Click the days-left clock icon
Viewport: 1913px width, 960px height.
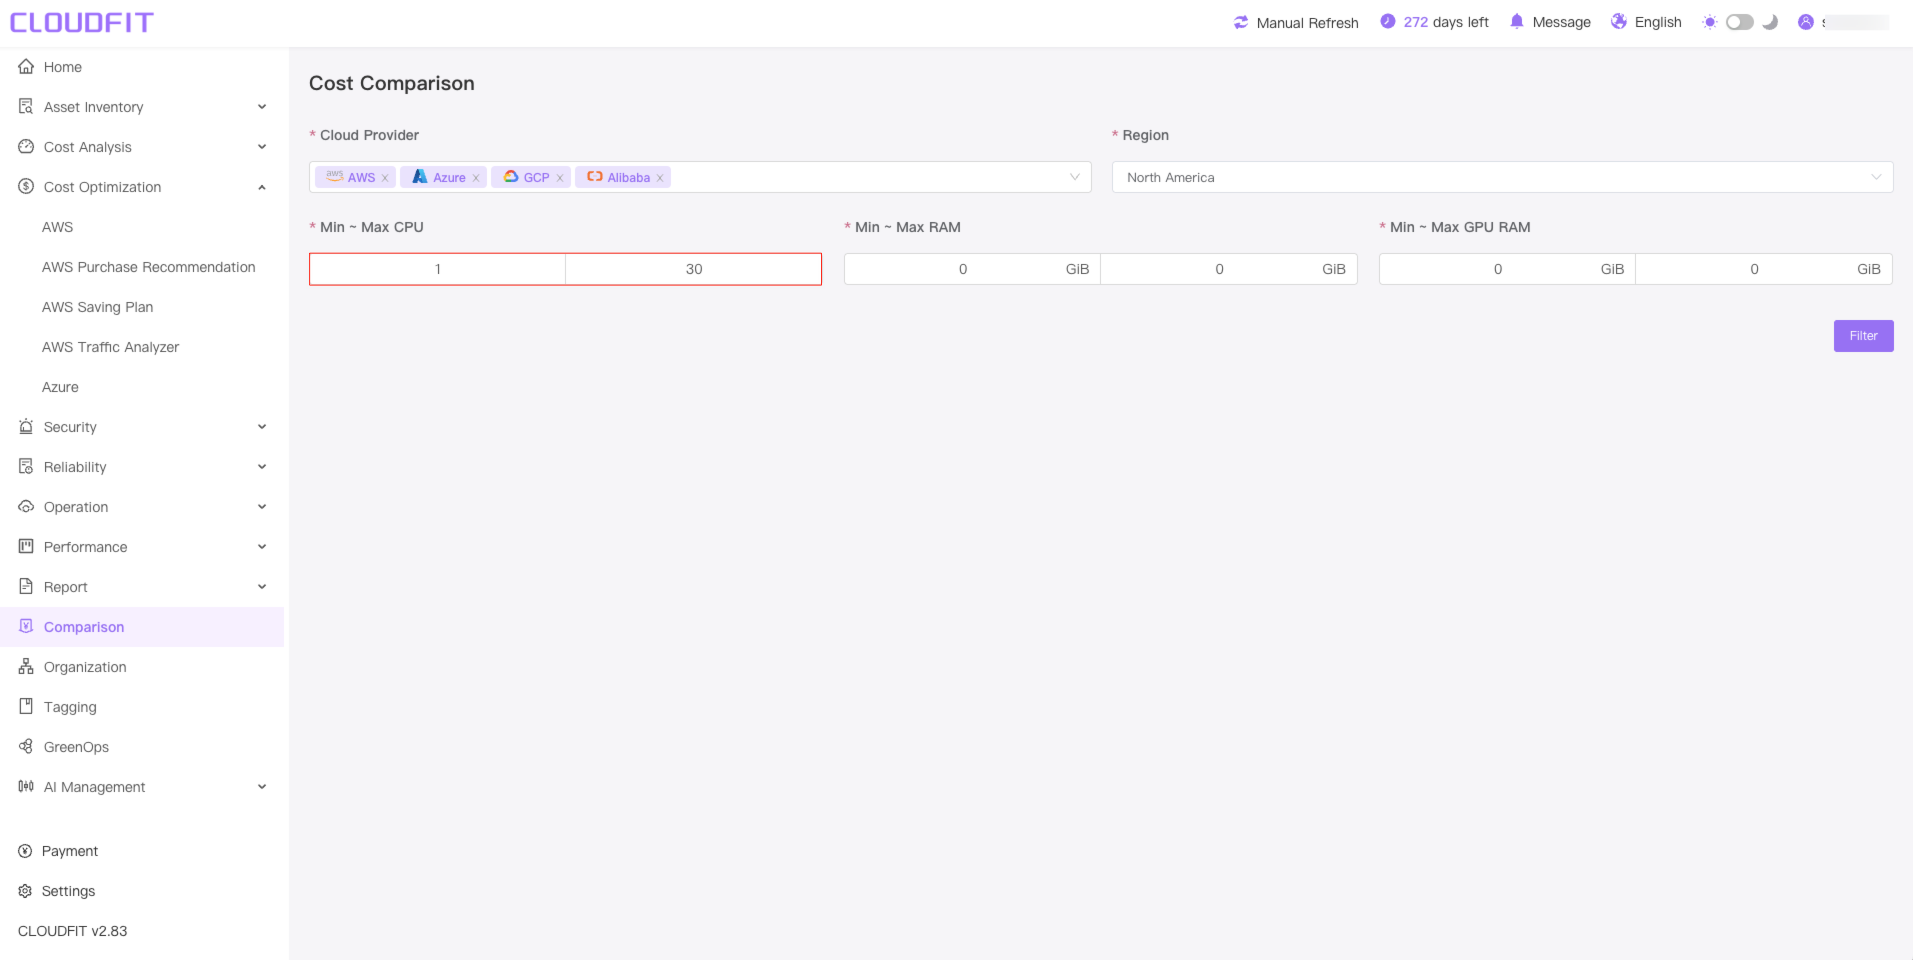1388,21
